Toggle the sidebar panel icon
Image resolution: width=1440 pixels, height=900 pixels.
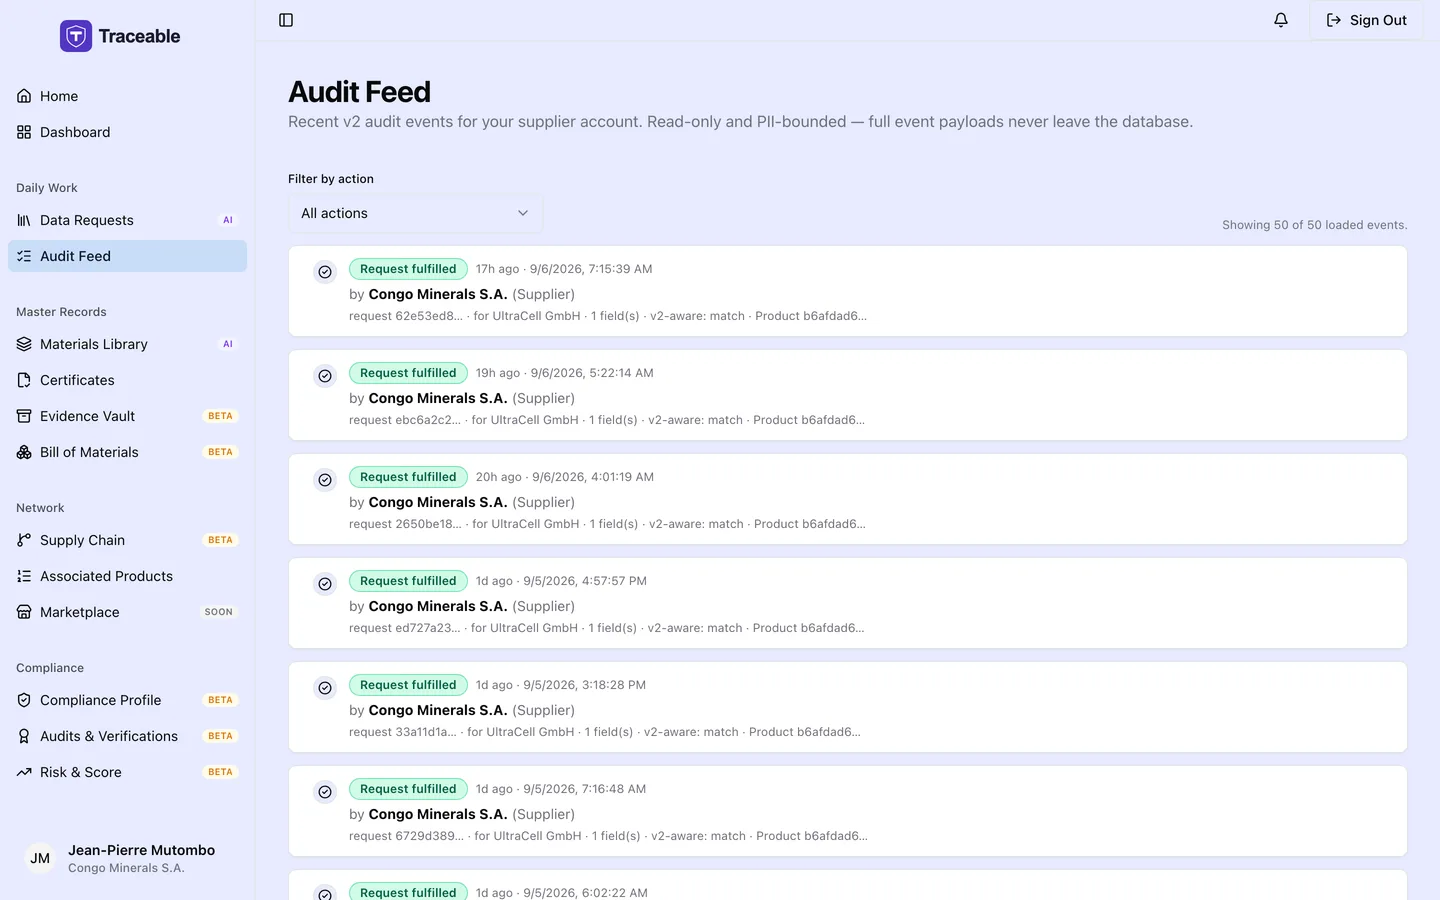pyautogui.click(x=286, y=20)
